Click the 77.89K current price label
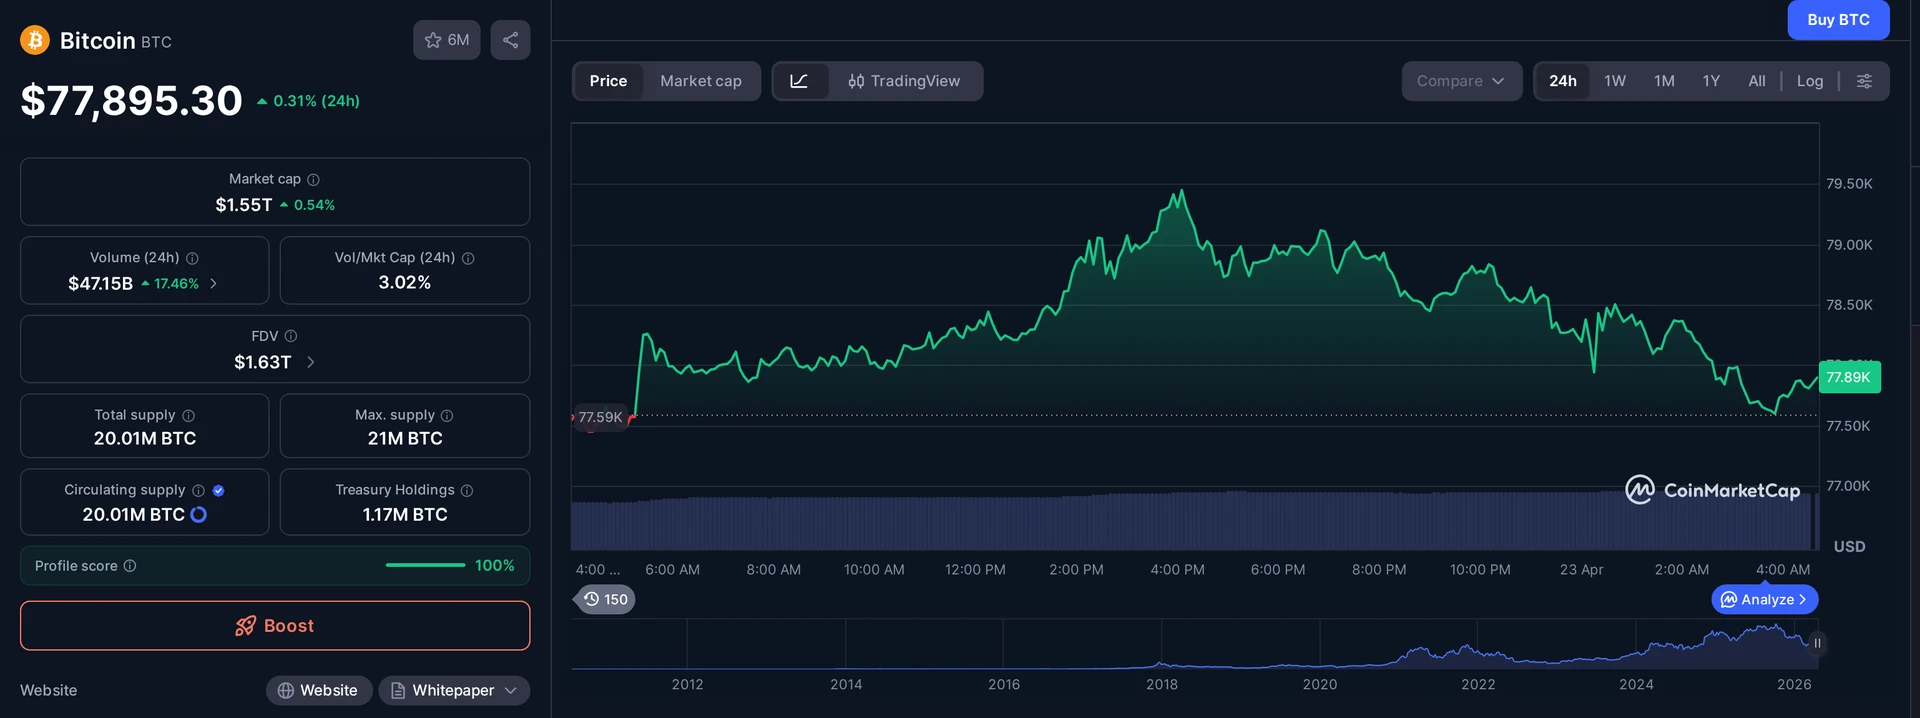 coord(1849,377)
